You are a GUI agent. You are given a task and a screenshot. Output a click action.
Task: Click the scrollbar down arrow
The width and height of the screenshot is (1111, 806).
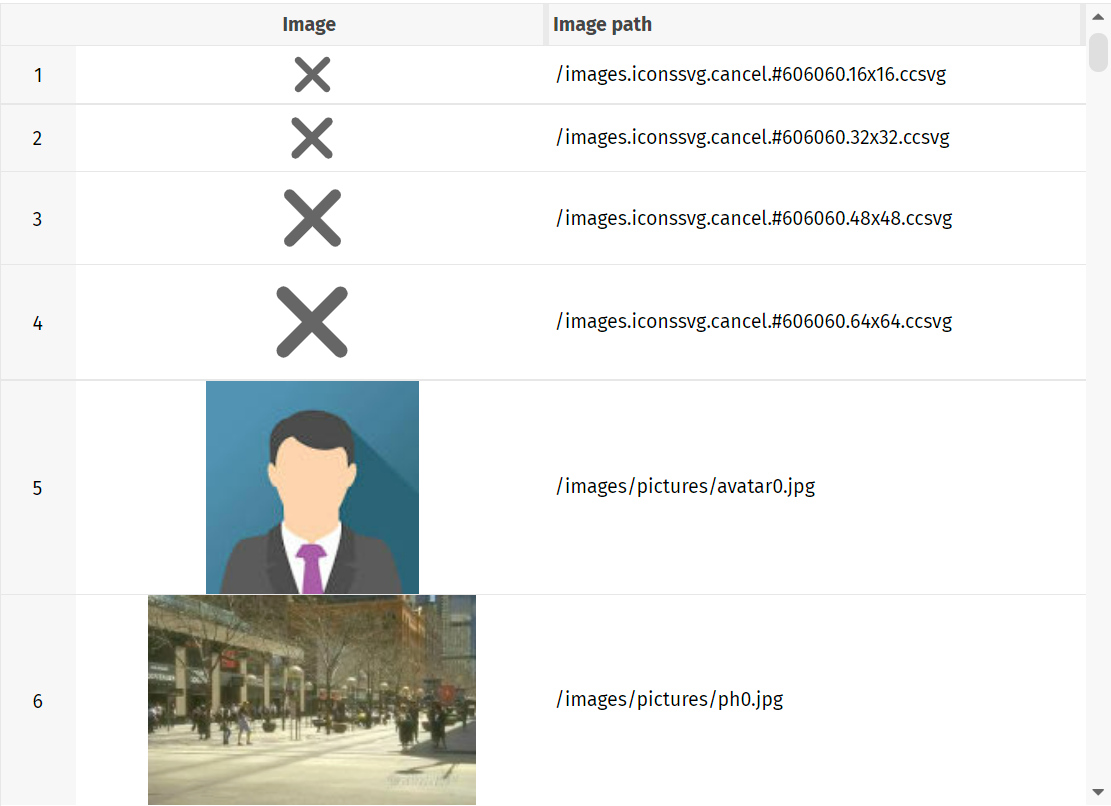click(x=1098, y=792)
